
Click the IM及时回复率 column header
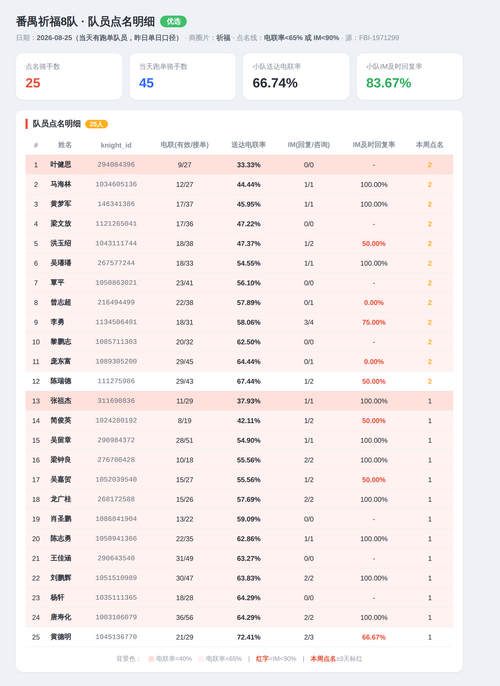click(374, 145)
